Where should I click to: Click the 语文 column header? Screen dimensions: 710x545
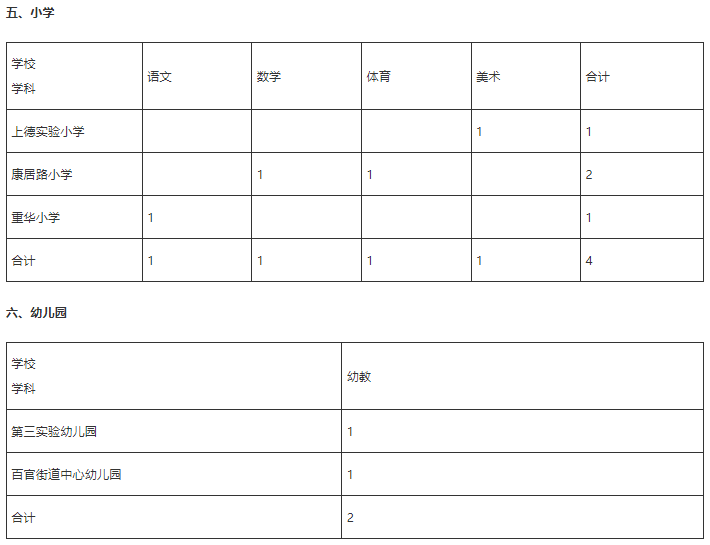(x=160, y=76)
